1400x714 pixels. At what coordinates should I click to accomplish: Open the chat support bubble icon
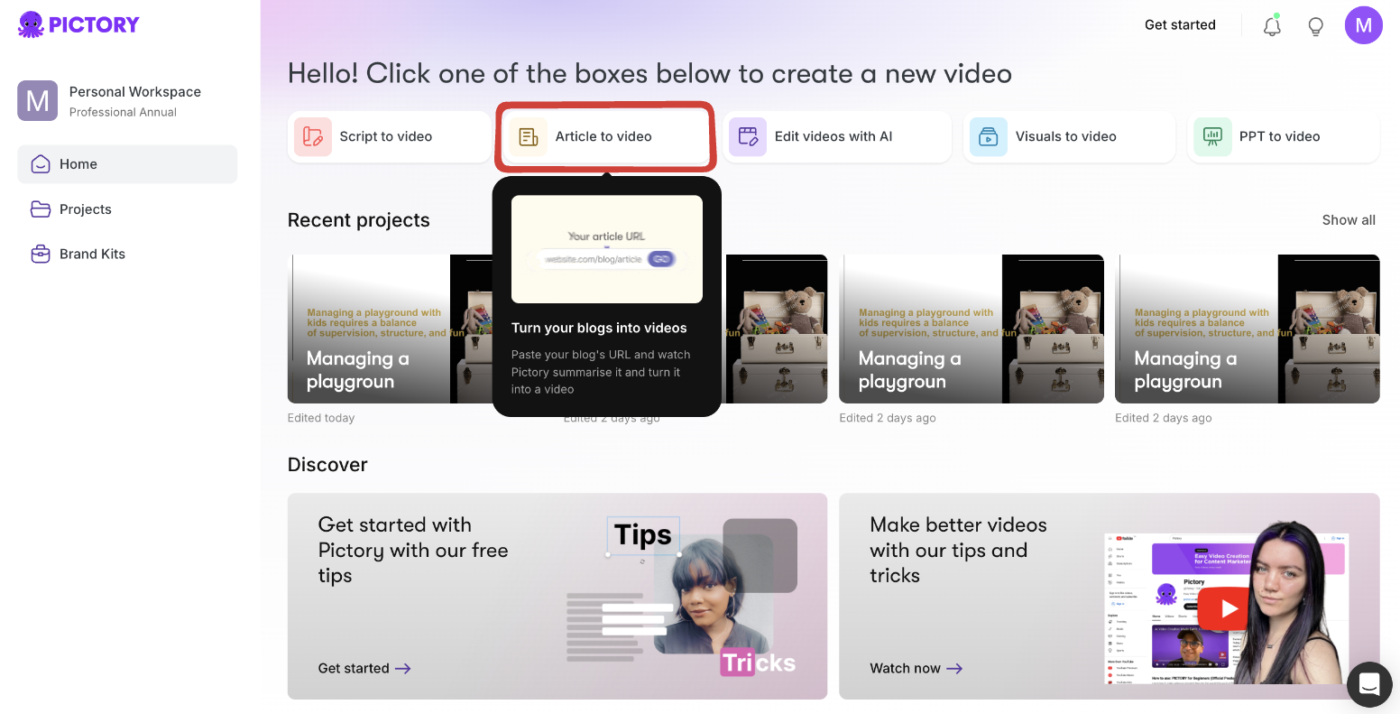pos(1369,684)
